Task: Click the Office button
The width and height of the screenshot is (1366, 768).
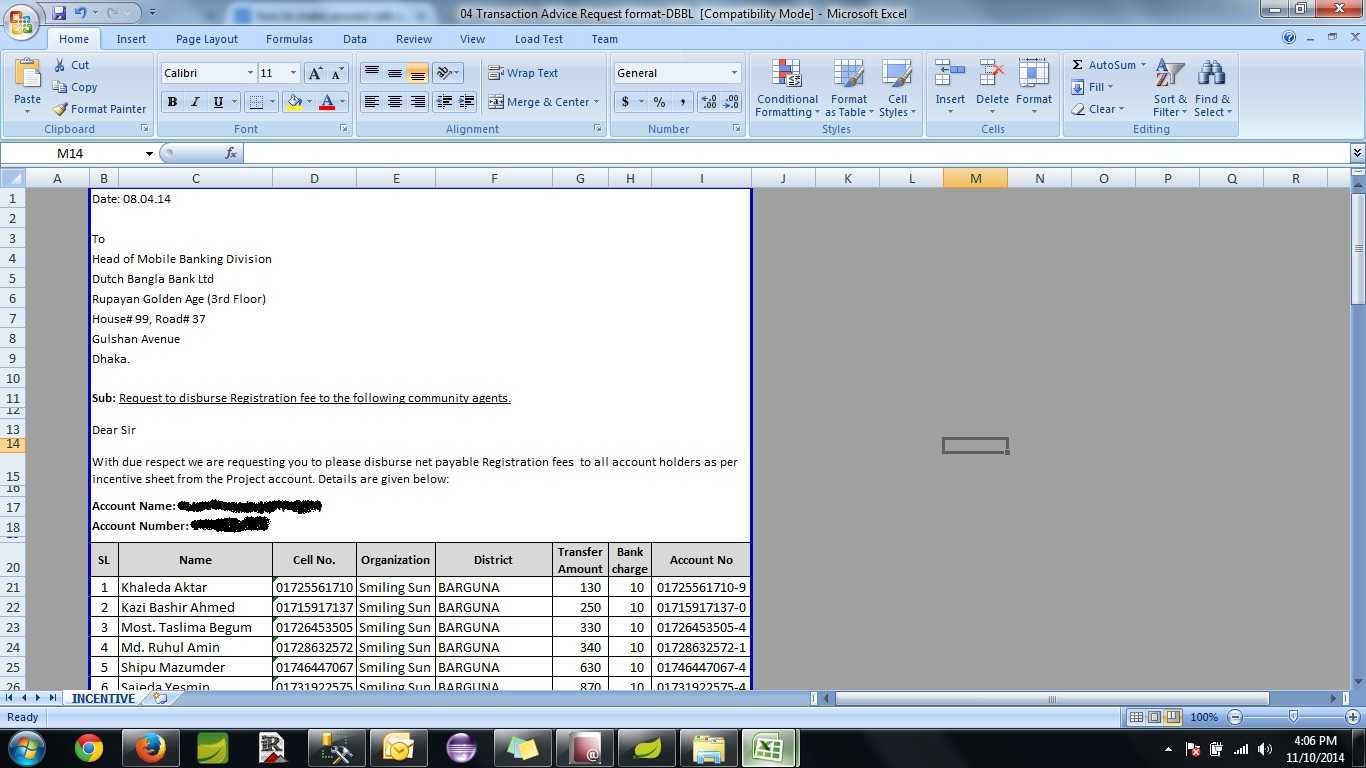Action: click(23, 19)
